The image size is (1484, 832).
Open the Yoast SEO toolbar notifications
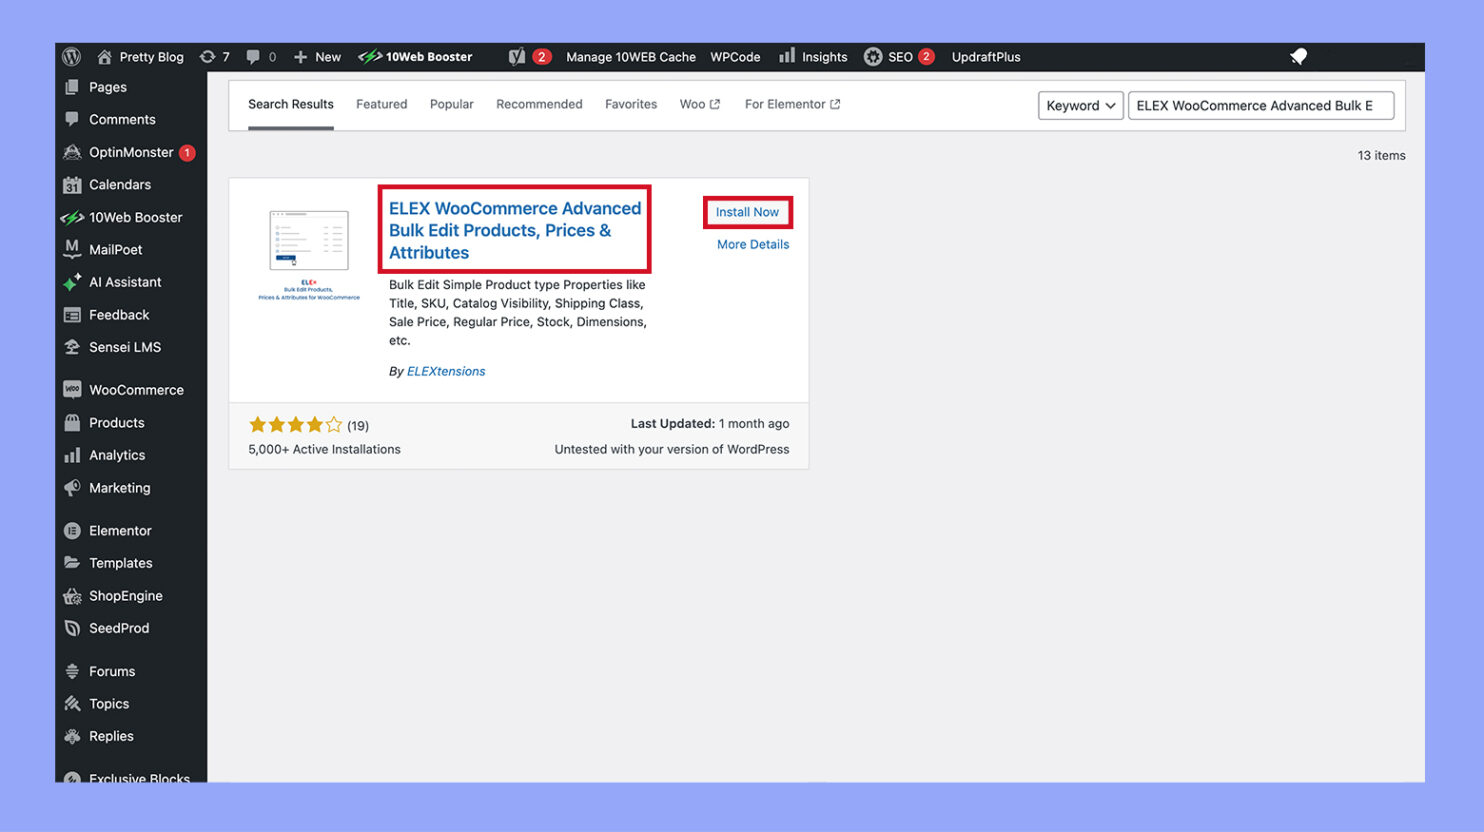(529, 57)
